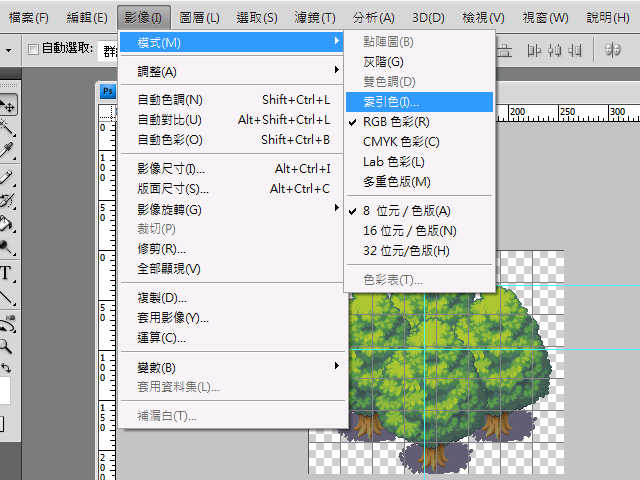Select the Eyedropper tool
This screenshot has width=640, height=480.
[x=7, y=150]
